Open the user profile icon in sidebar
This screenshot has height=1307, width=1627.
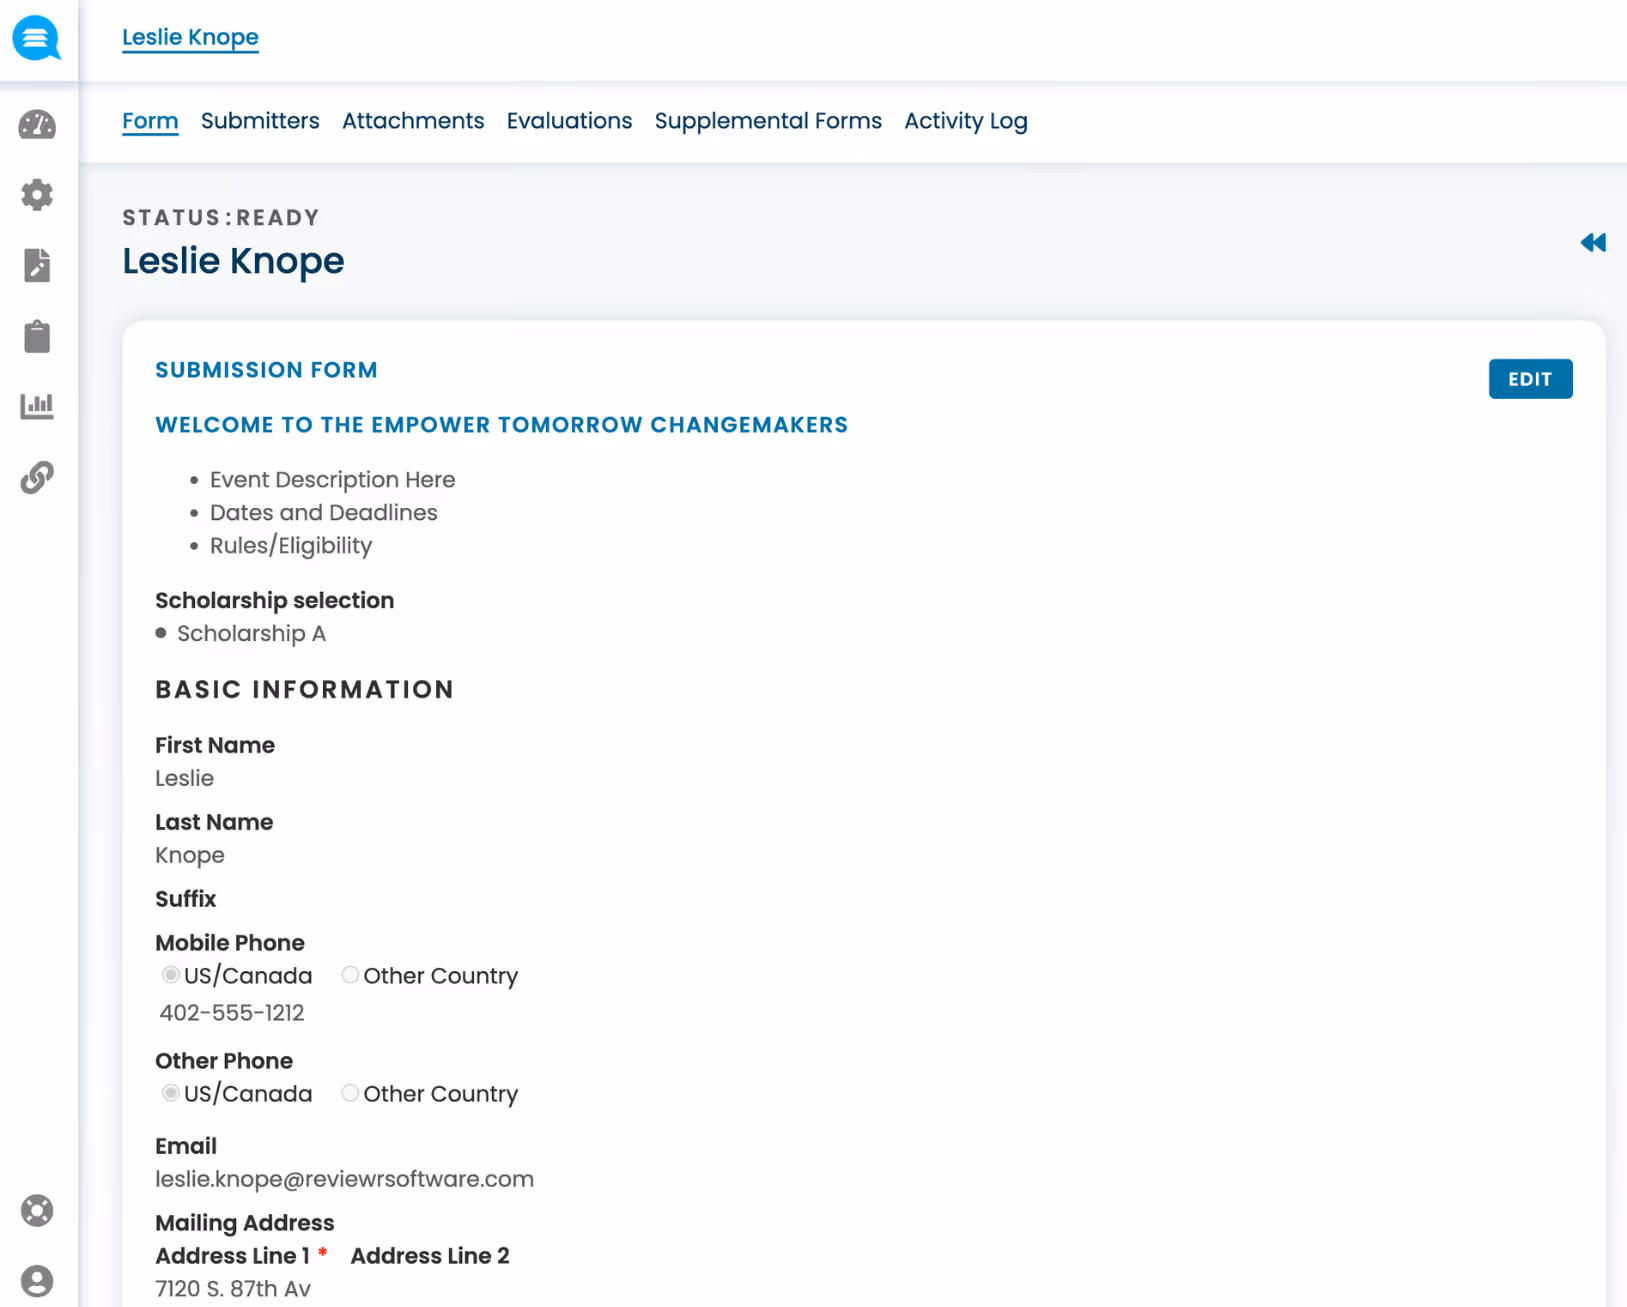pyautogui.click(x=37, y=1281)
